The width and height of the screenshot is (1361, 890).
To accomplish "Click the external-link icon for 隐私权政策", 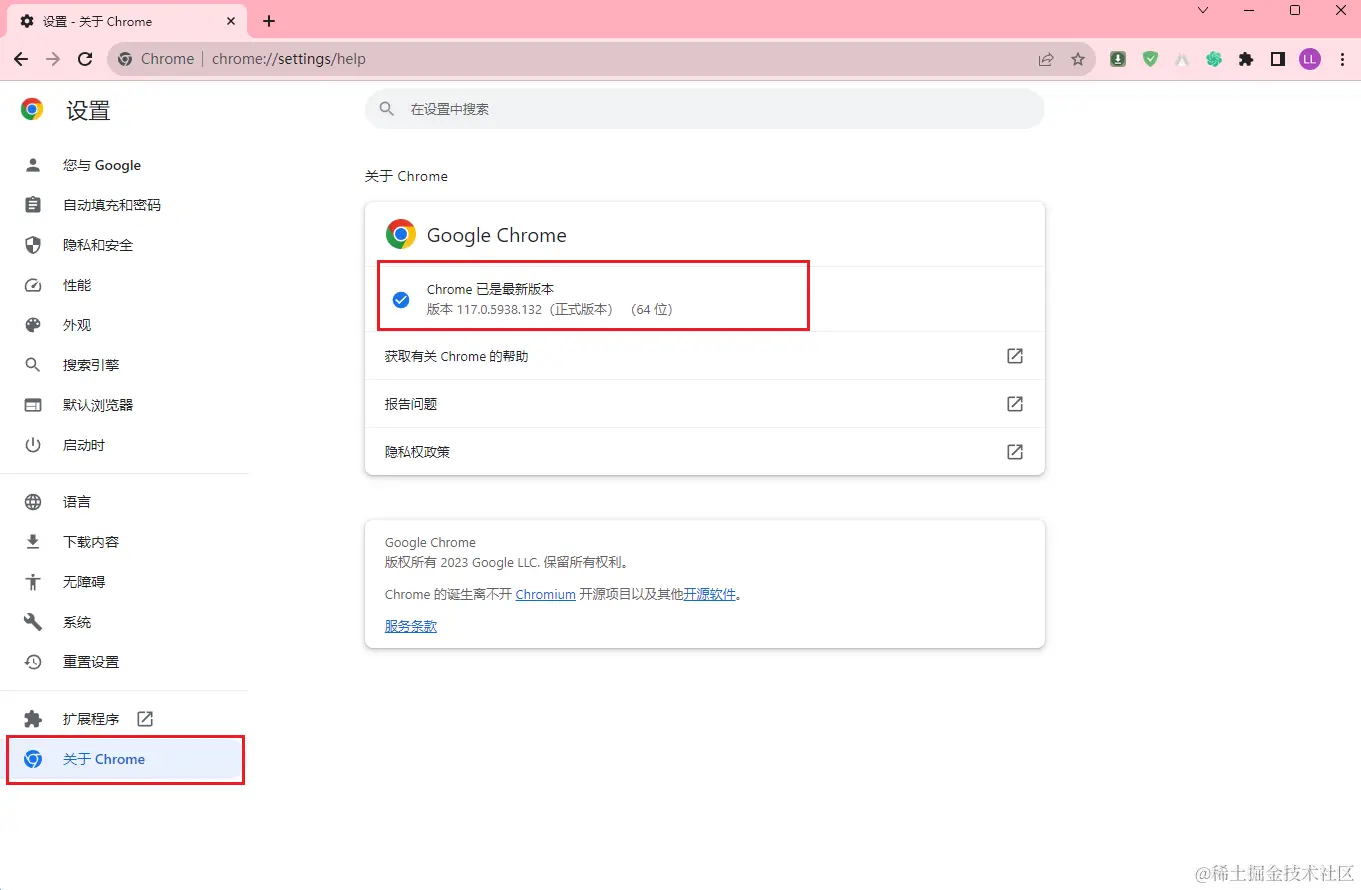I will pyautogui.click(x=1015, y=452).
